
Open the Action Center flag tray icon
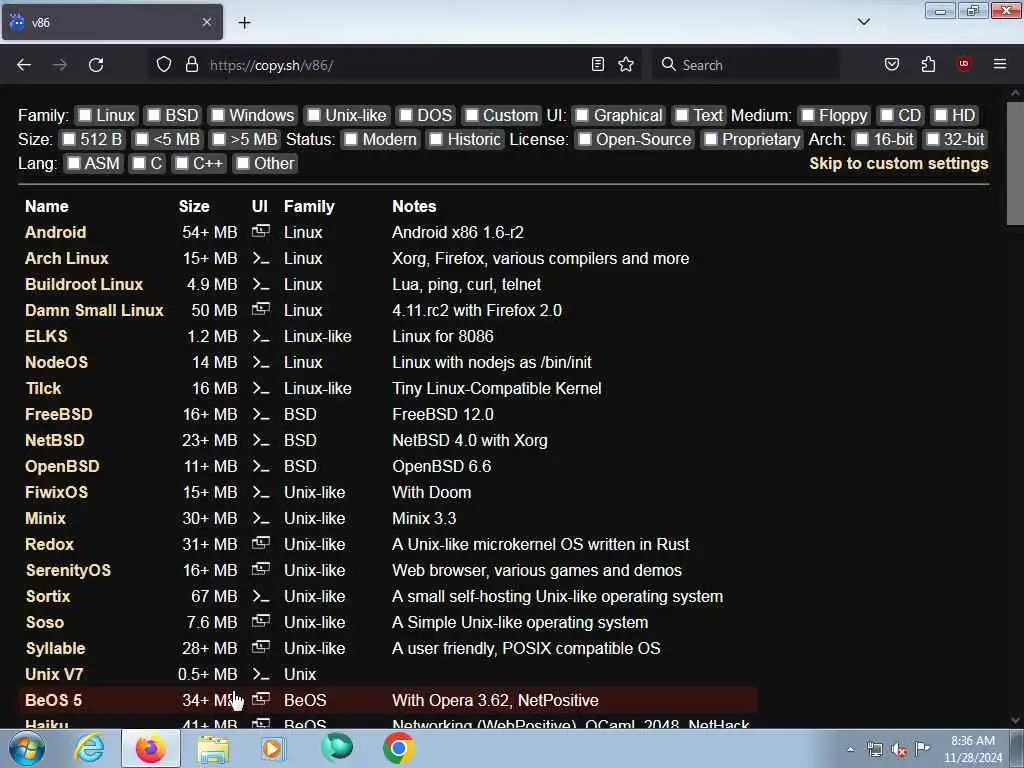[x=923, y=748]
